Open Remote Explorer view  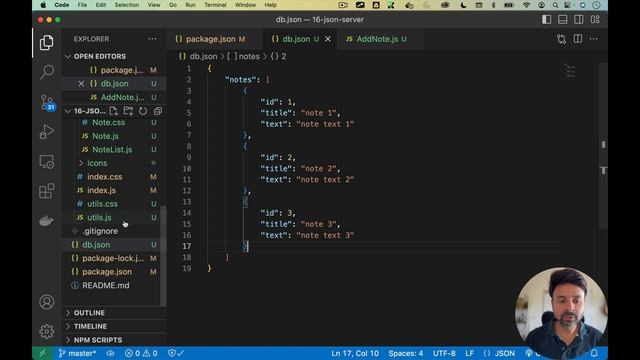[47, 162]
